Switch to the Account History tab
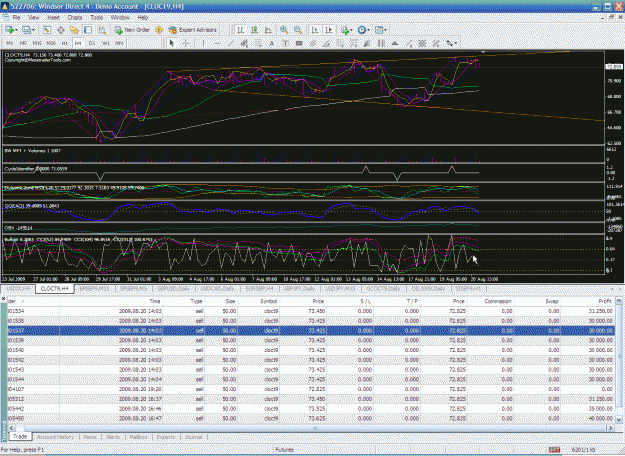The width and height of the screenshot is (625, 456). (x=55, y=437)
